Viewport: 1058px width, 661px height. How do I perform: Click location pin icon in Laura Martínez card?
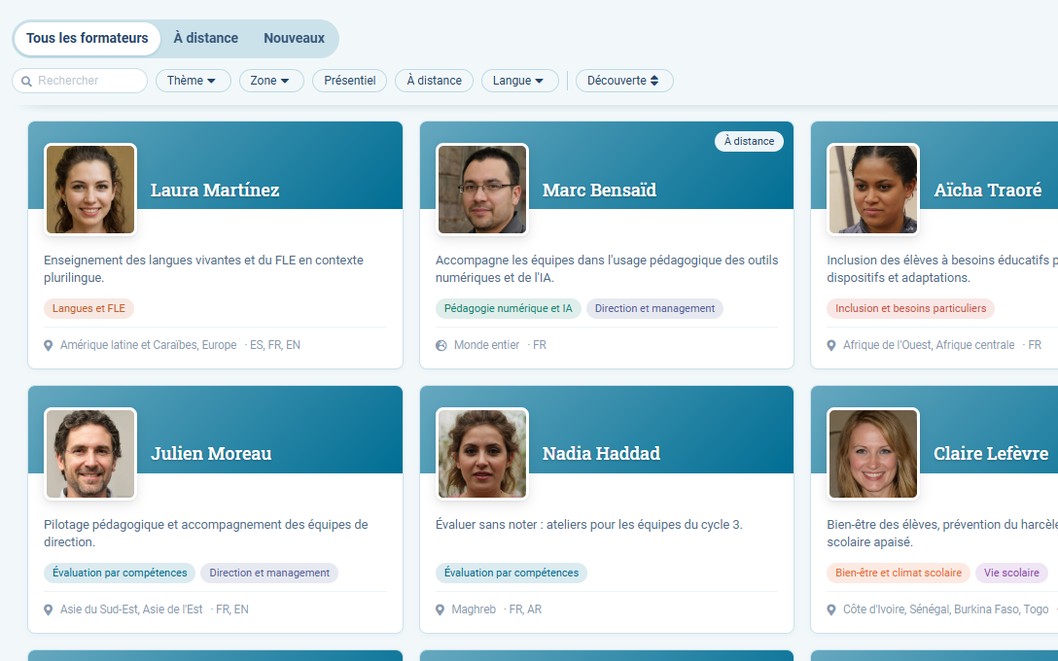point(48,345)
